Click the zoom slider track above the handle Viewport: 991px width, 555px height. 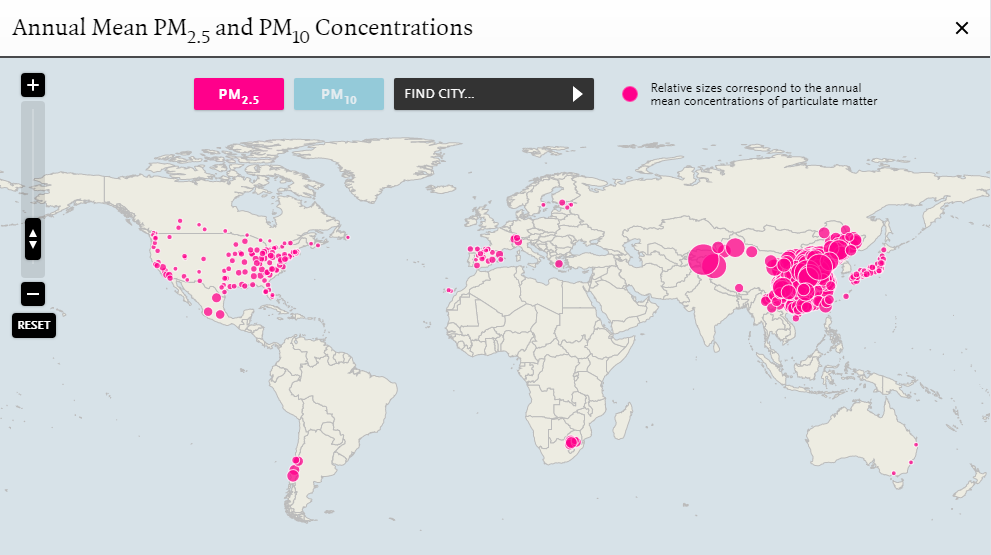coord(33,159)
